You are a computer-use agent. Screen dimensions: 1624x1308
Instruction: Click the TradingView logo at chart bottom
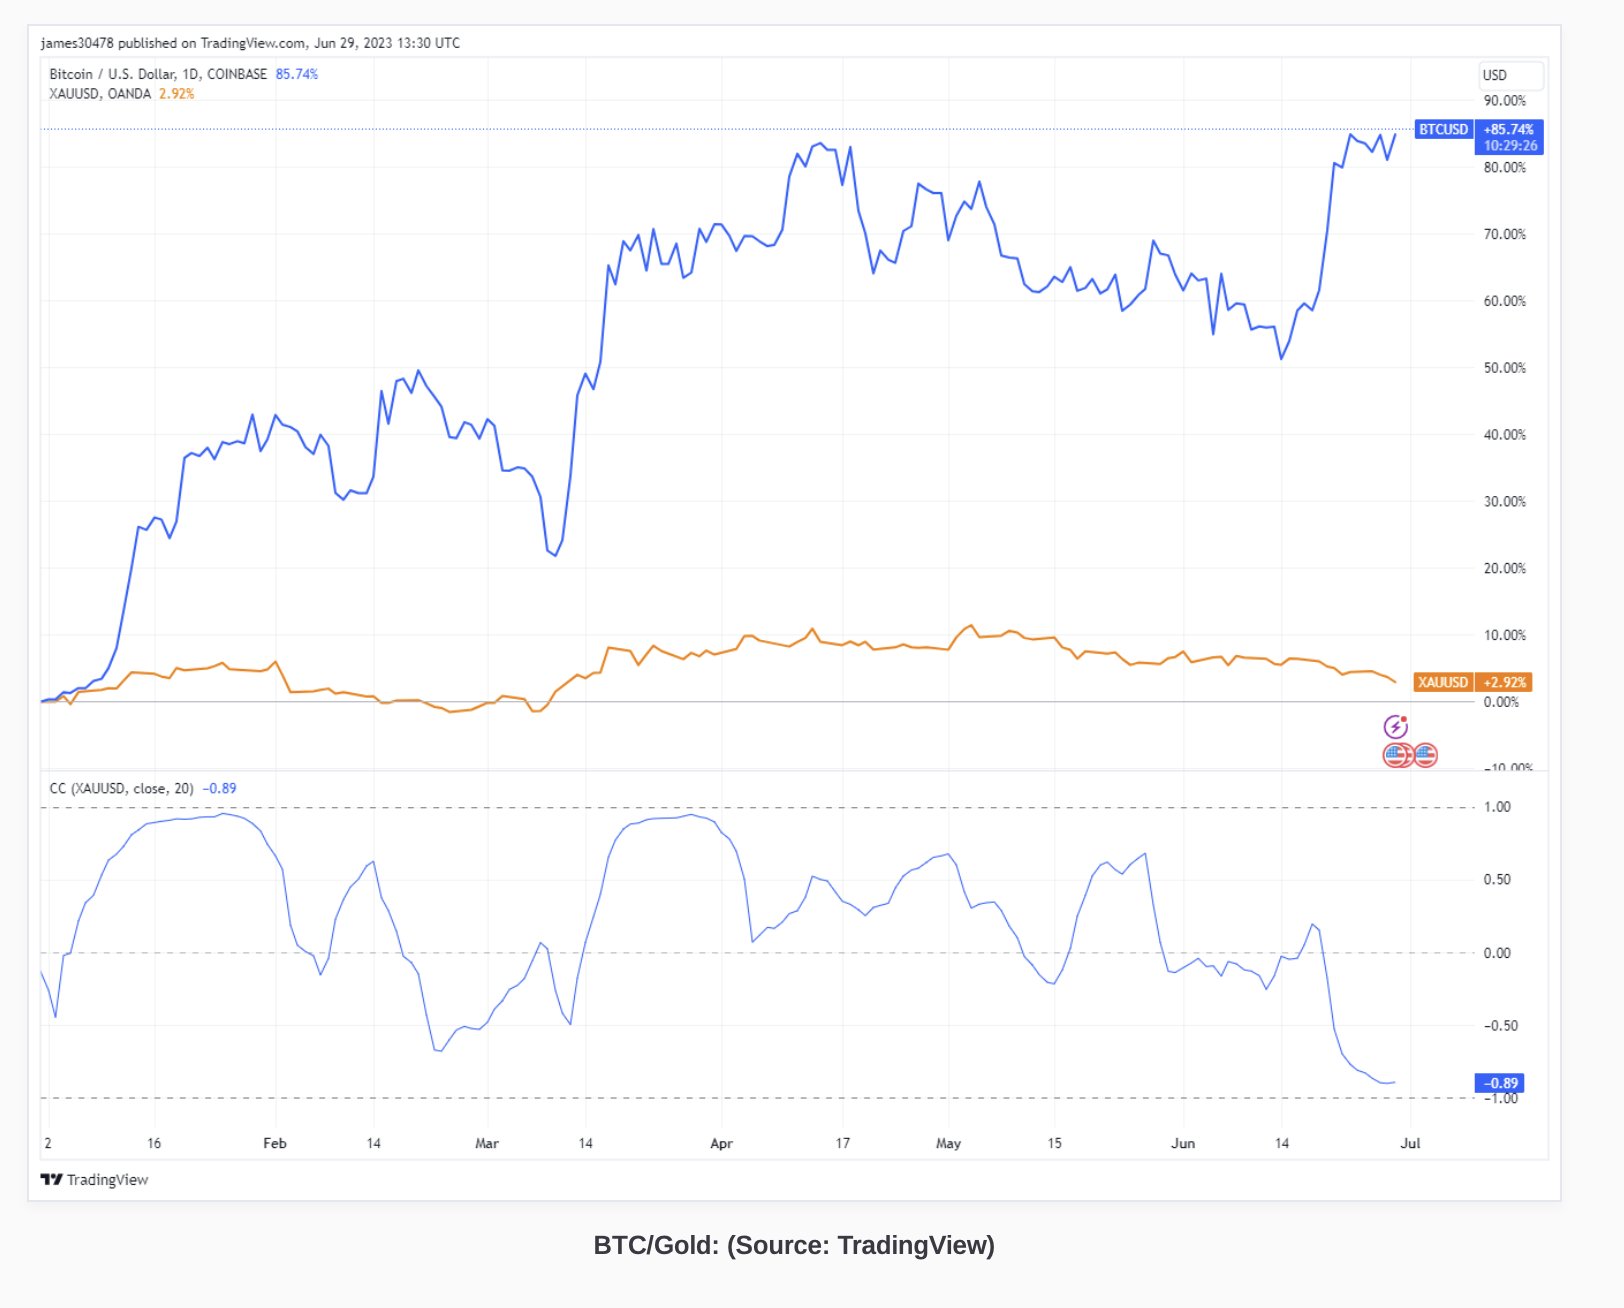[x=94, y=1180]
